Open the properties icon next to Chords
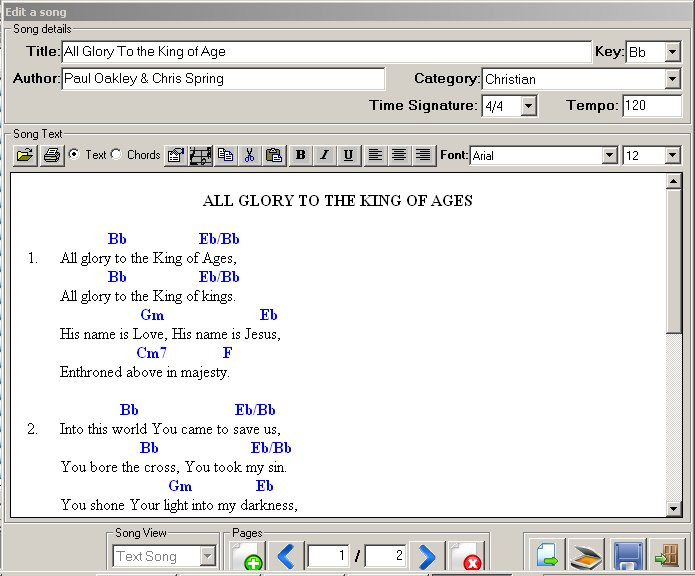 [176, 156]
